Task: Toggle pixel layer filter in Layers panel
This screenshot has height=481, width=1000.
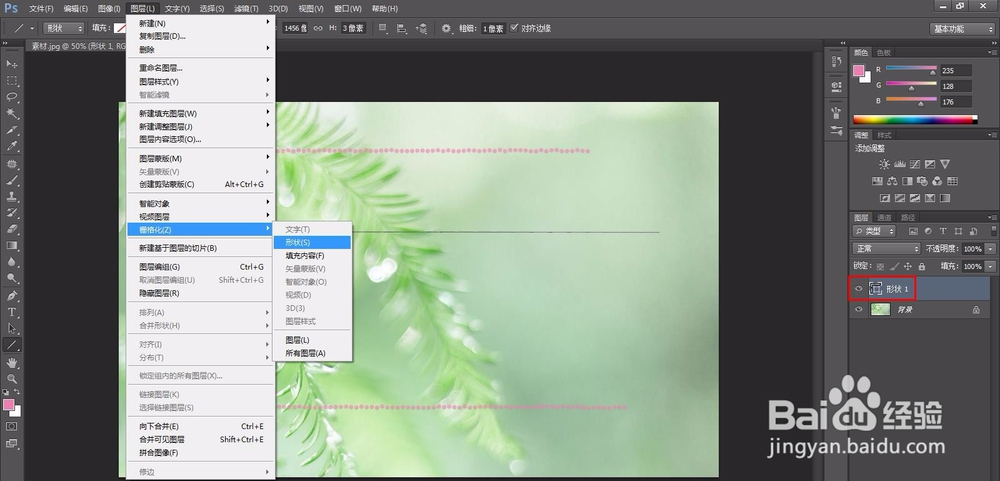Action: [x=913, y=232]
